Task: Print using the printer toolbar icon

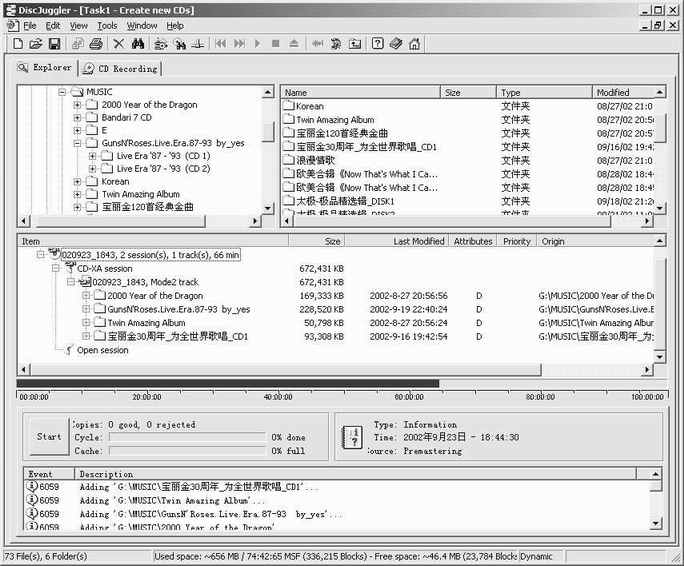Action: coord(96,44)
